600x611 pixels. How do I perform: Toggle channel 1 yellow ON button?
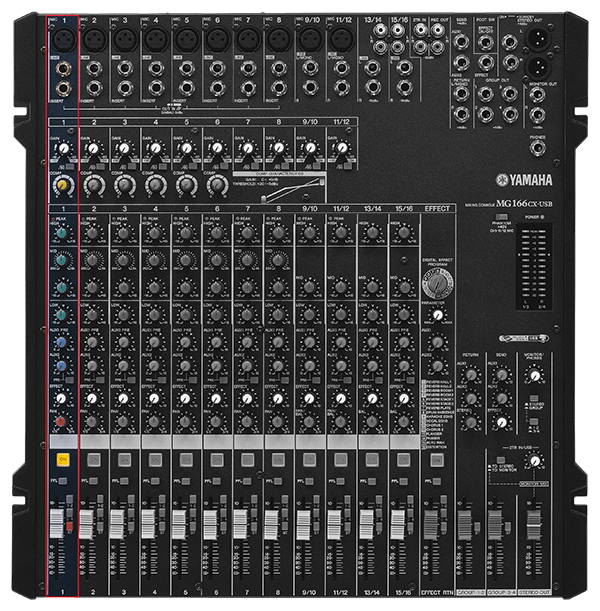pyautogui.click(x=63, y=459)
